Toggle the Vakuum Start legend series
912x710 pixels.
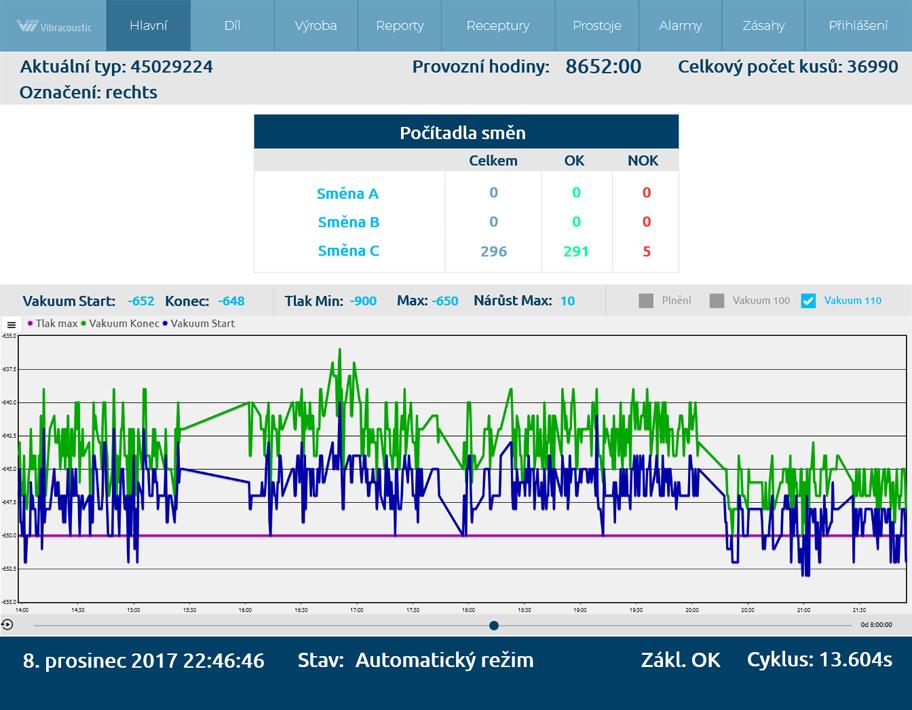pyautogui.click(x=202, y=324)
